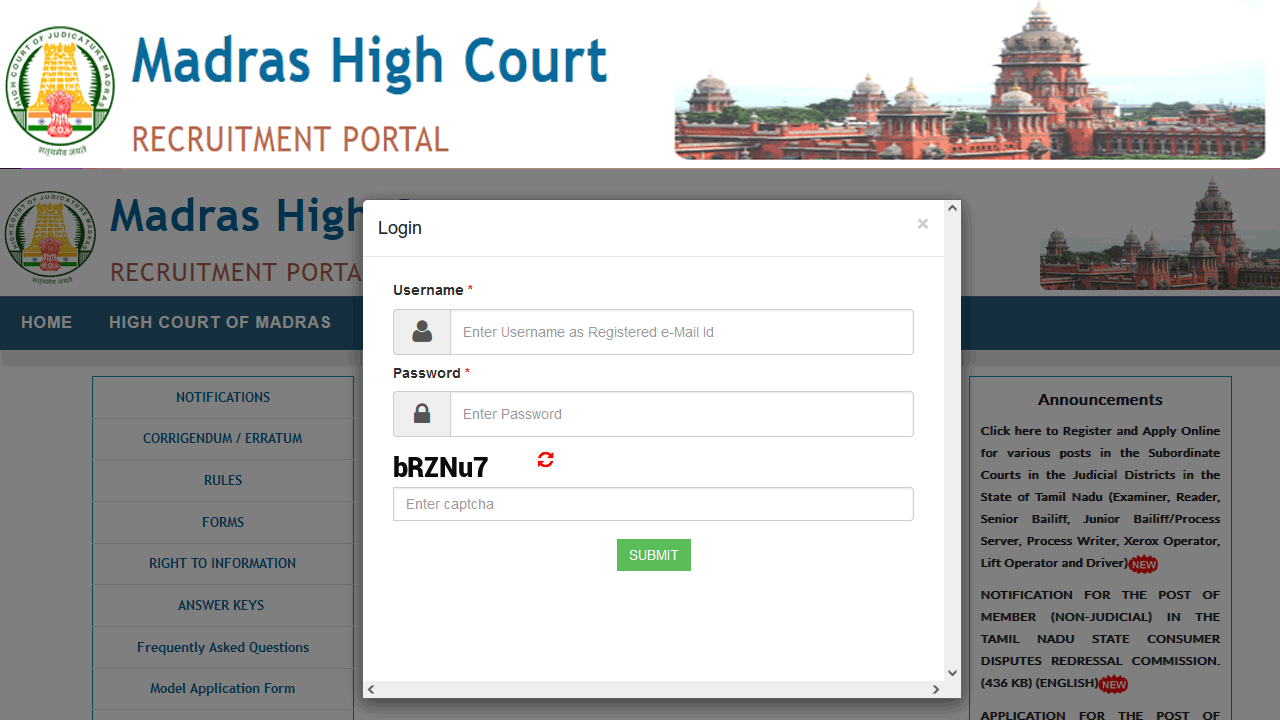Close the Login dialog with X
1280x720 pixels.
tap(923, 224)
